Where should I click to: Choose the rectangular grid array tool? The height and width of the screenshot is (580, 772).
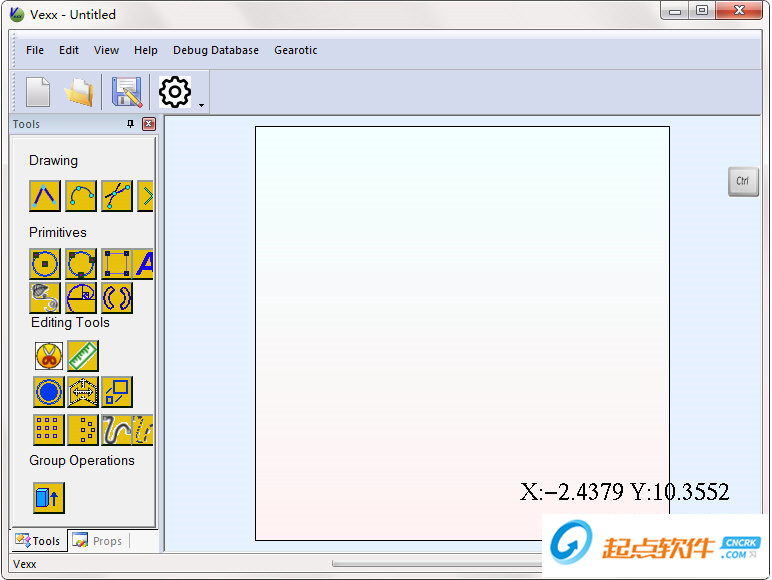(49, 430)
